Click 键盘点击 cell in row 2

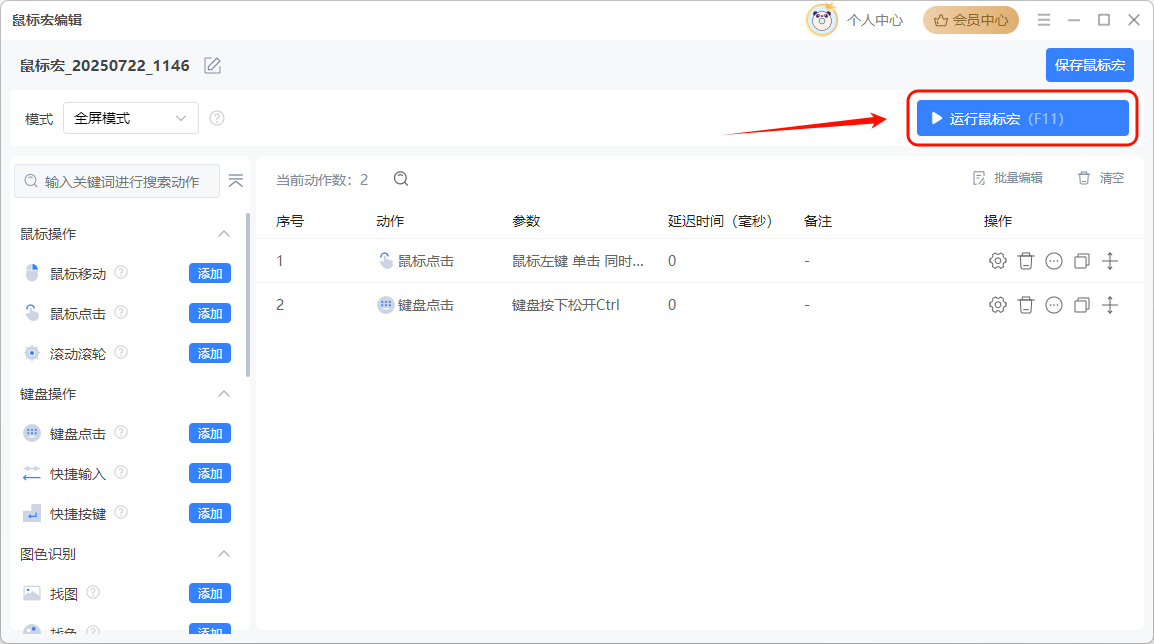click(x=416, y=305)
